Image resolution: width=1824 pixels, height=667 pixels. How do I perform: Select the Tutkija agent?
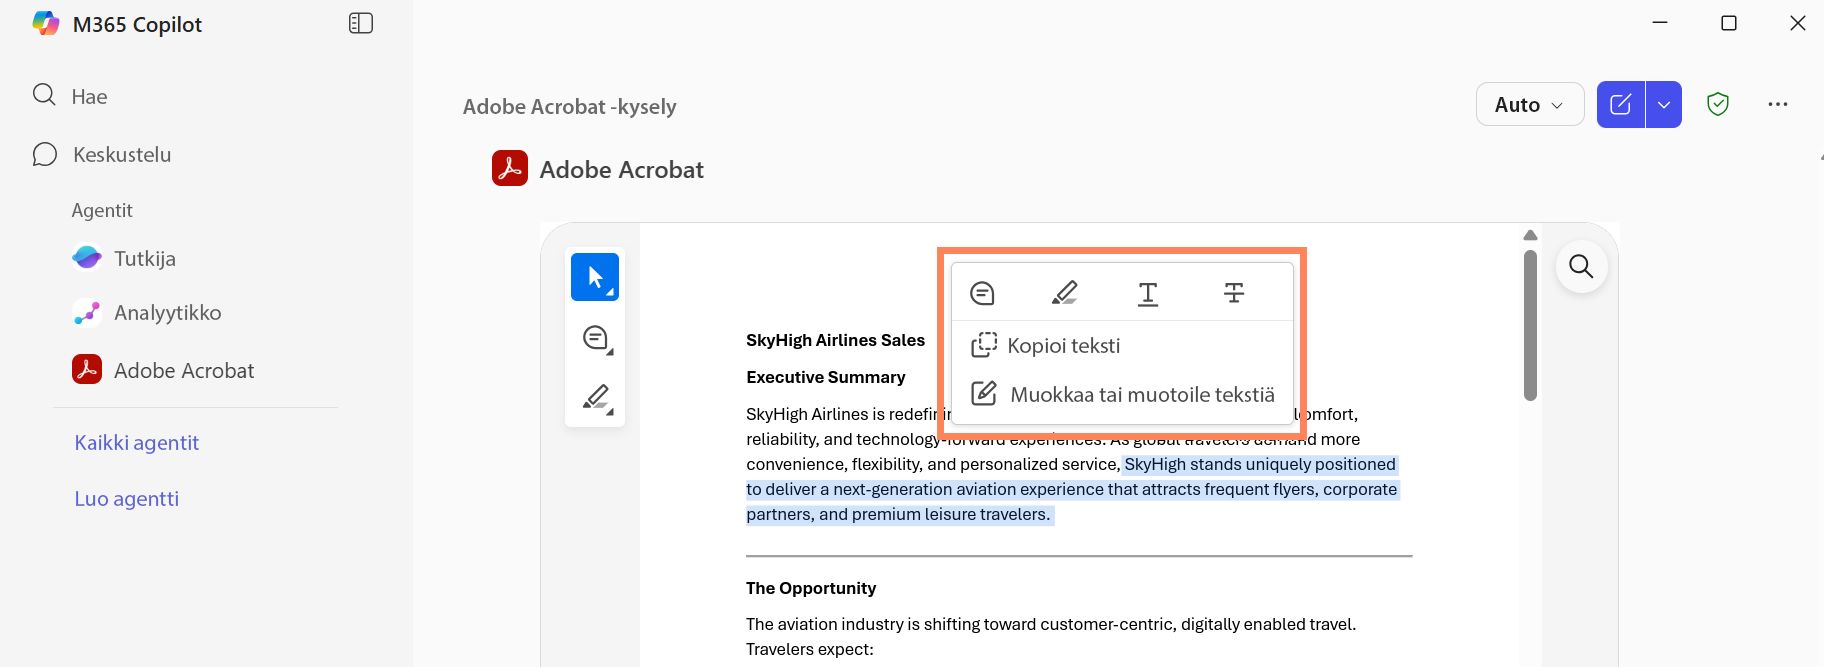[x=124, y=258]
